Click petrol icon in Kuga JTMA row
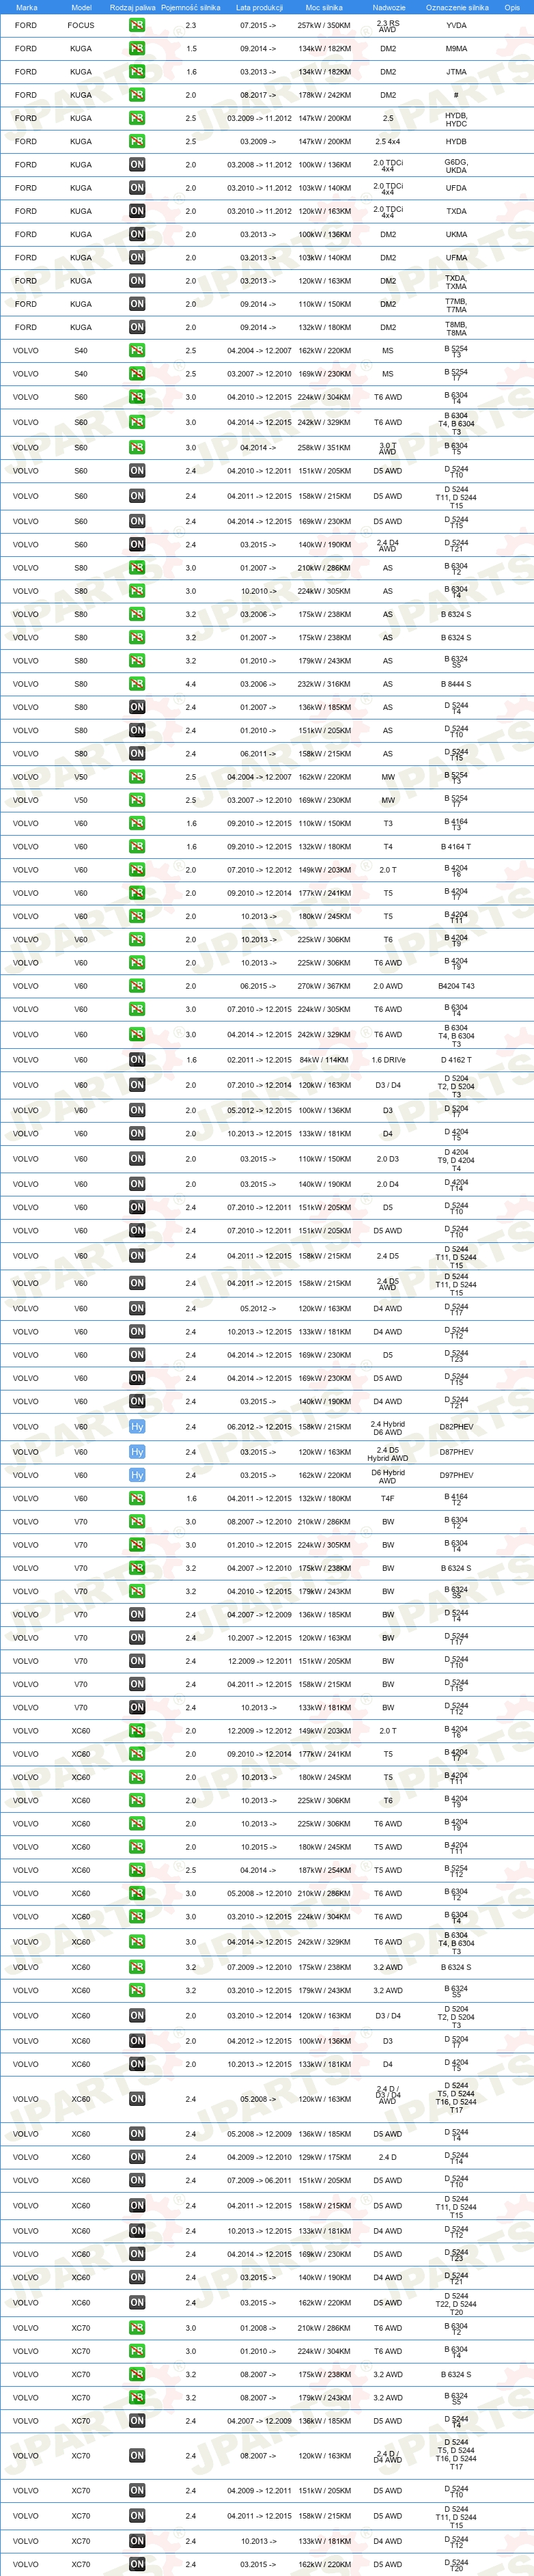534x2576 pixels. (x=137, y=72)
